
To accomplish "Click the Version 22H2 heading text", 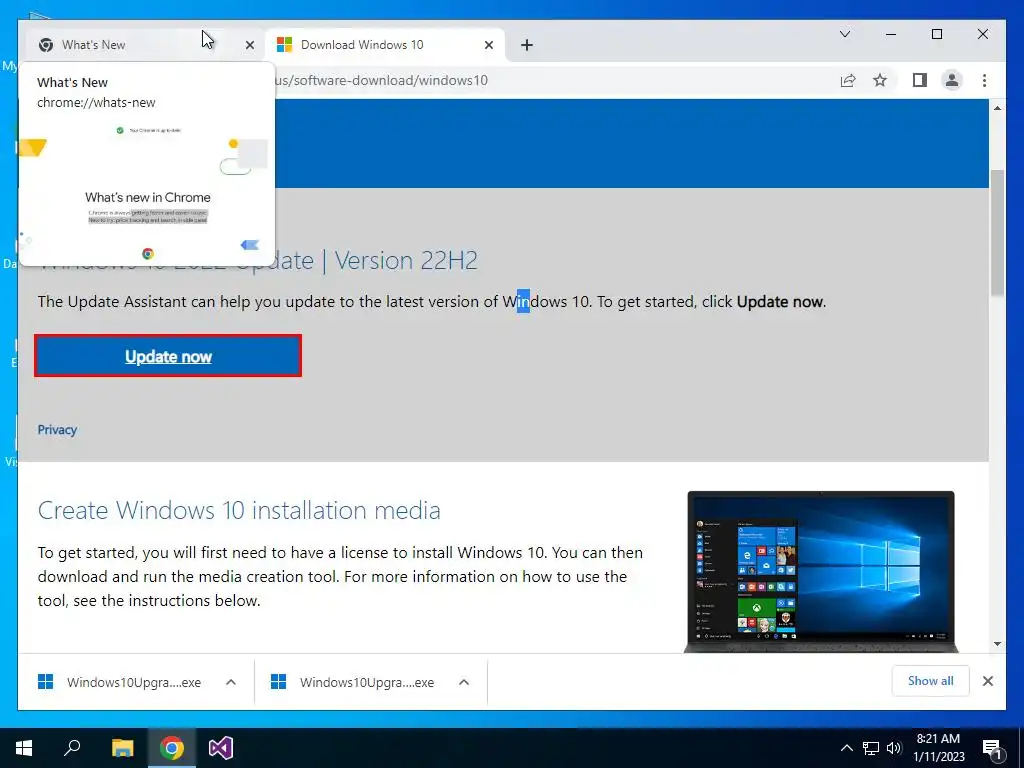I will (406, 261).
